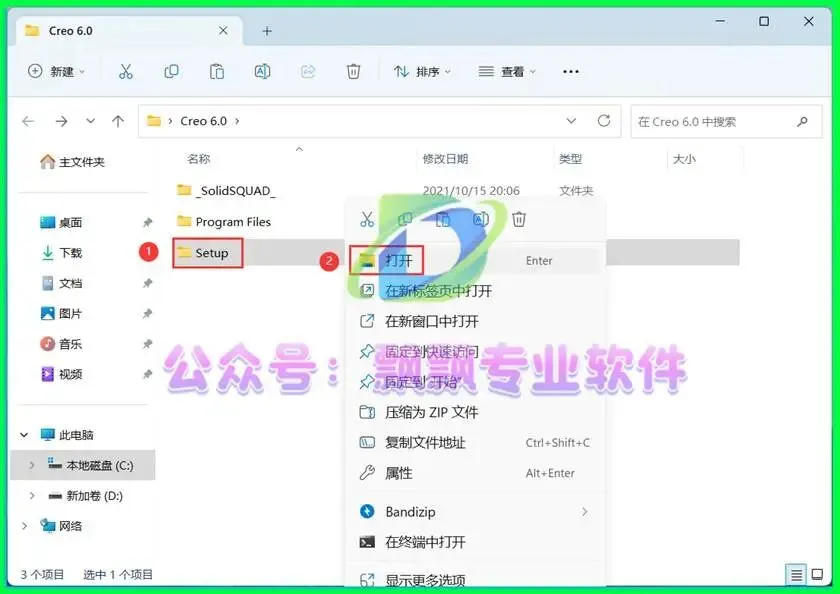Expand 本地磁盘 (C:) in the tree

tap(32, 465)
